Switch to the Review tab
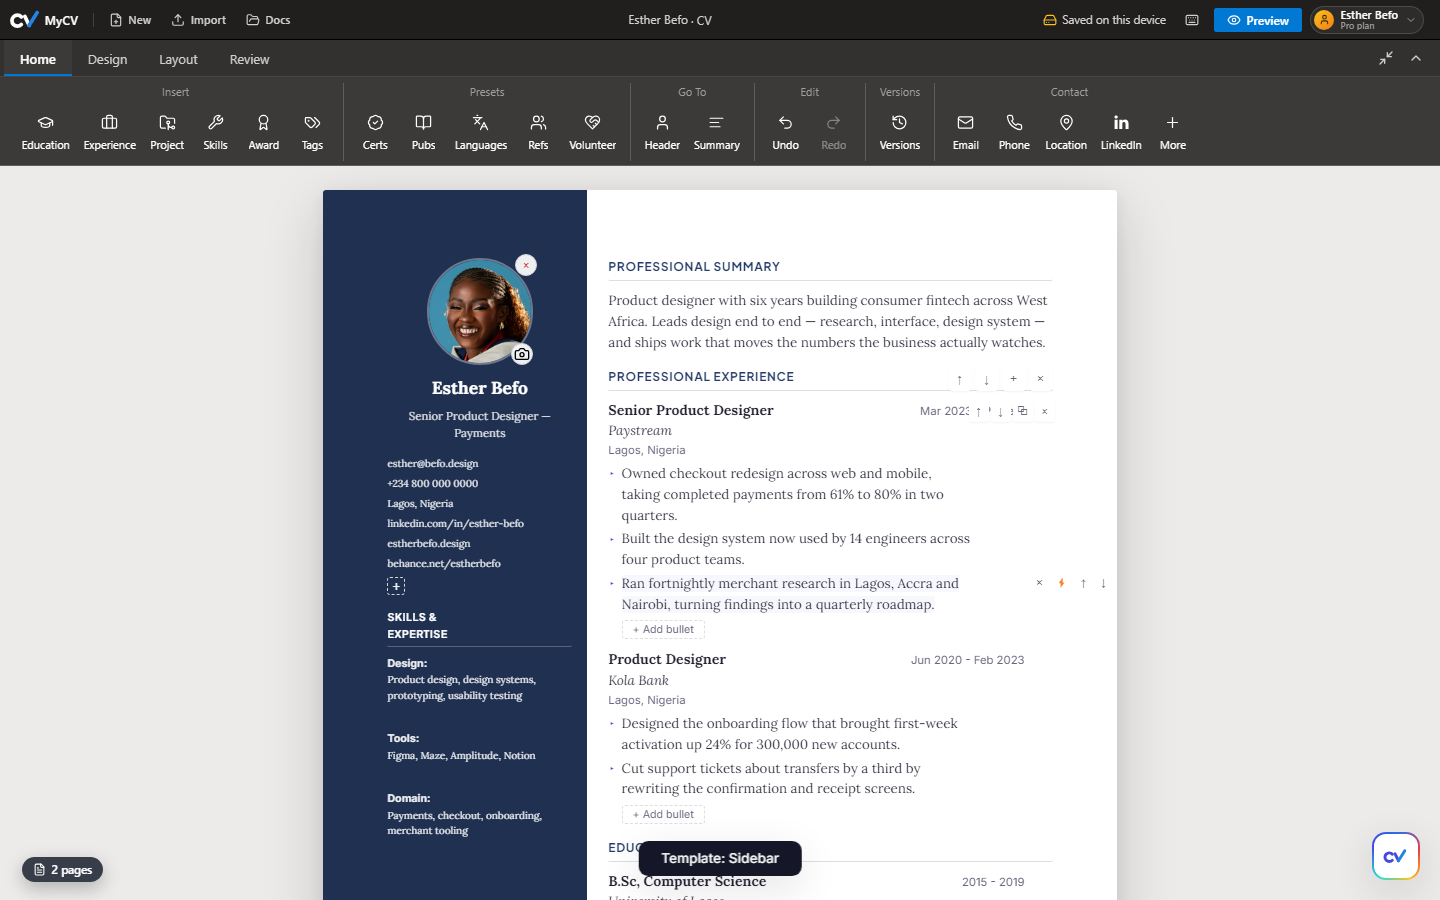1440x900 pixels. (249, 59)
